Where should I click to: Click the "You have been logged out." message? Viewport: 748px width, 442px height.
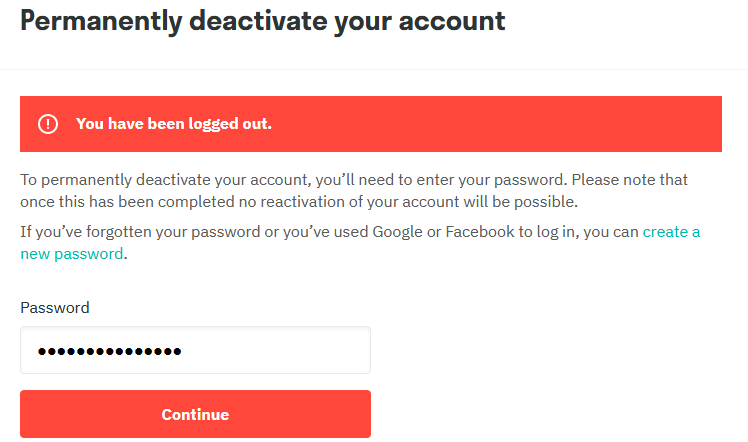point(174,124)
